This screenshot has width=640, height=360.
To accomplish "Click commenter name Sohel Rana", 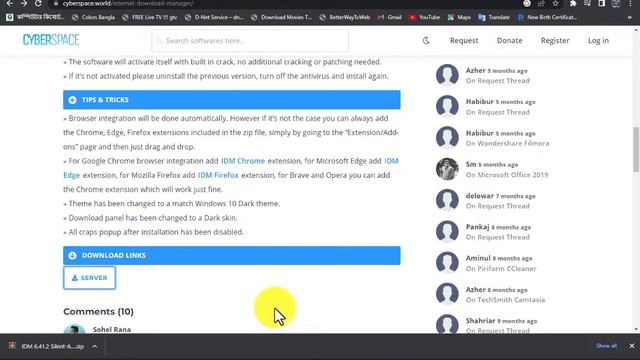I will 112,329.
